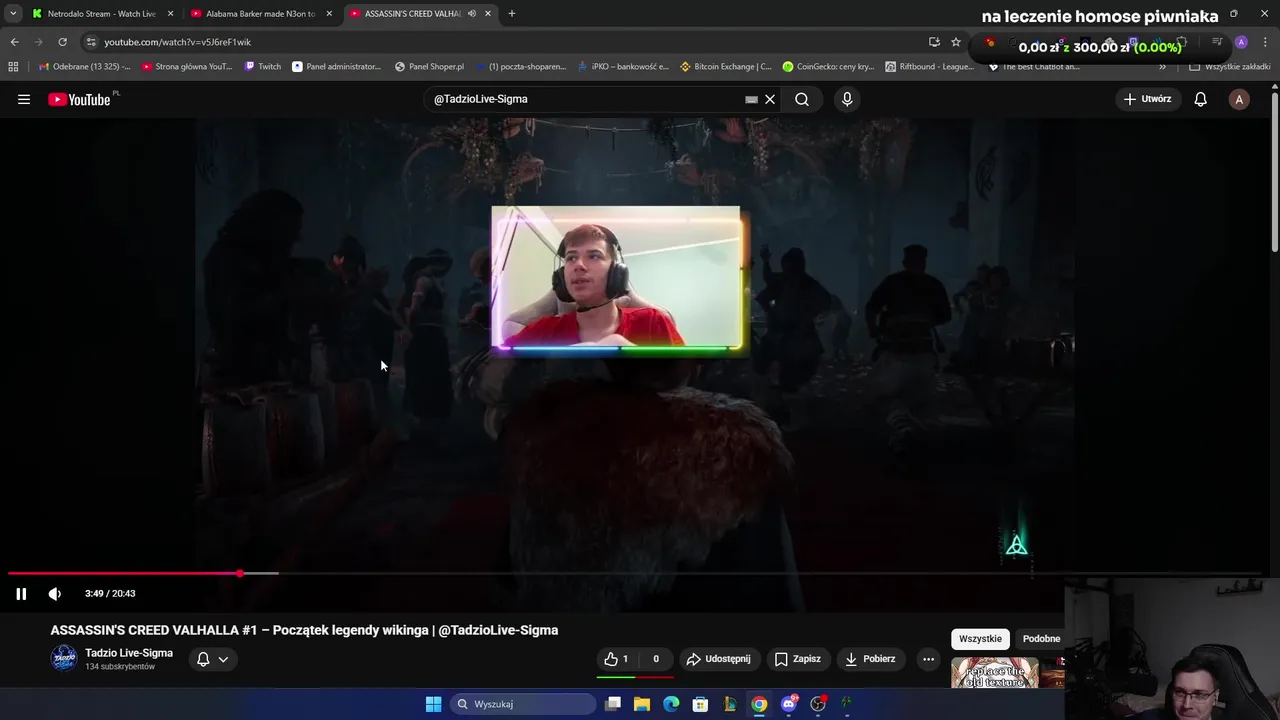The width and height of the screenshot is (1280, 720).
Task: Seek by clicking the red progress scrubber
Action: pyautogui.click(x=240, y=573)
